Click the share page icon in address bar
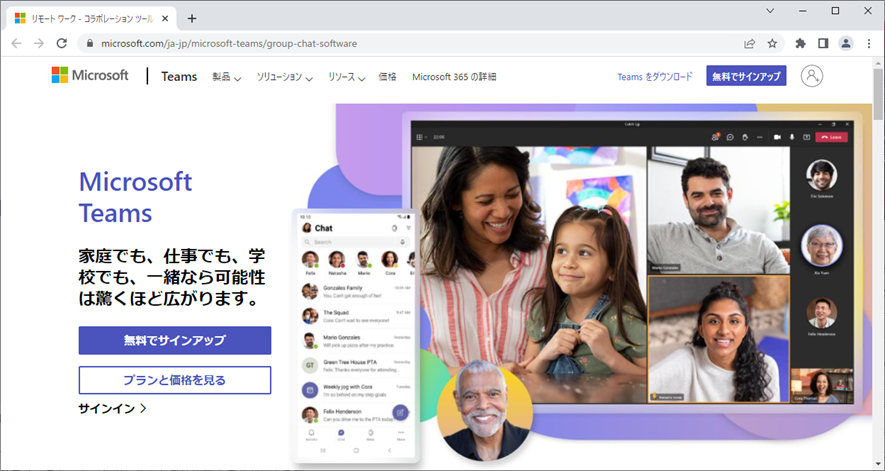885x471 pixels. [x=750, y=43]
